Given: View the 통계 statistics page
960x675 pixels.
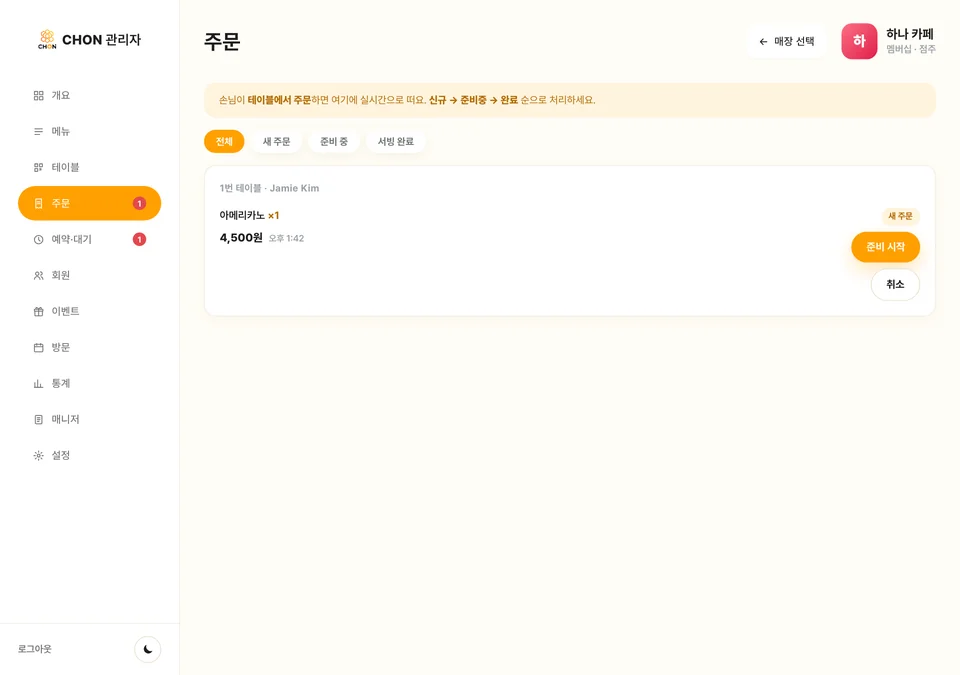Looking at the screenshot, I should (x=89, y=383).
